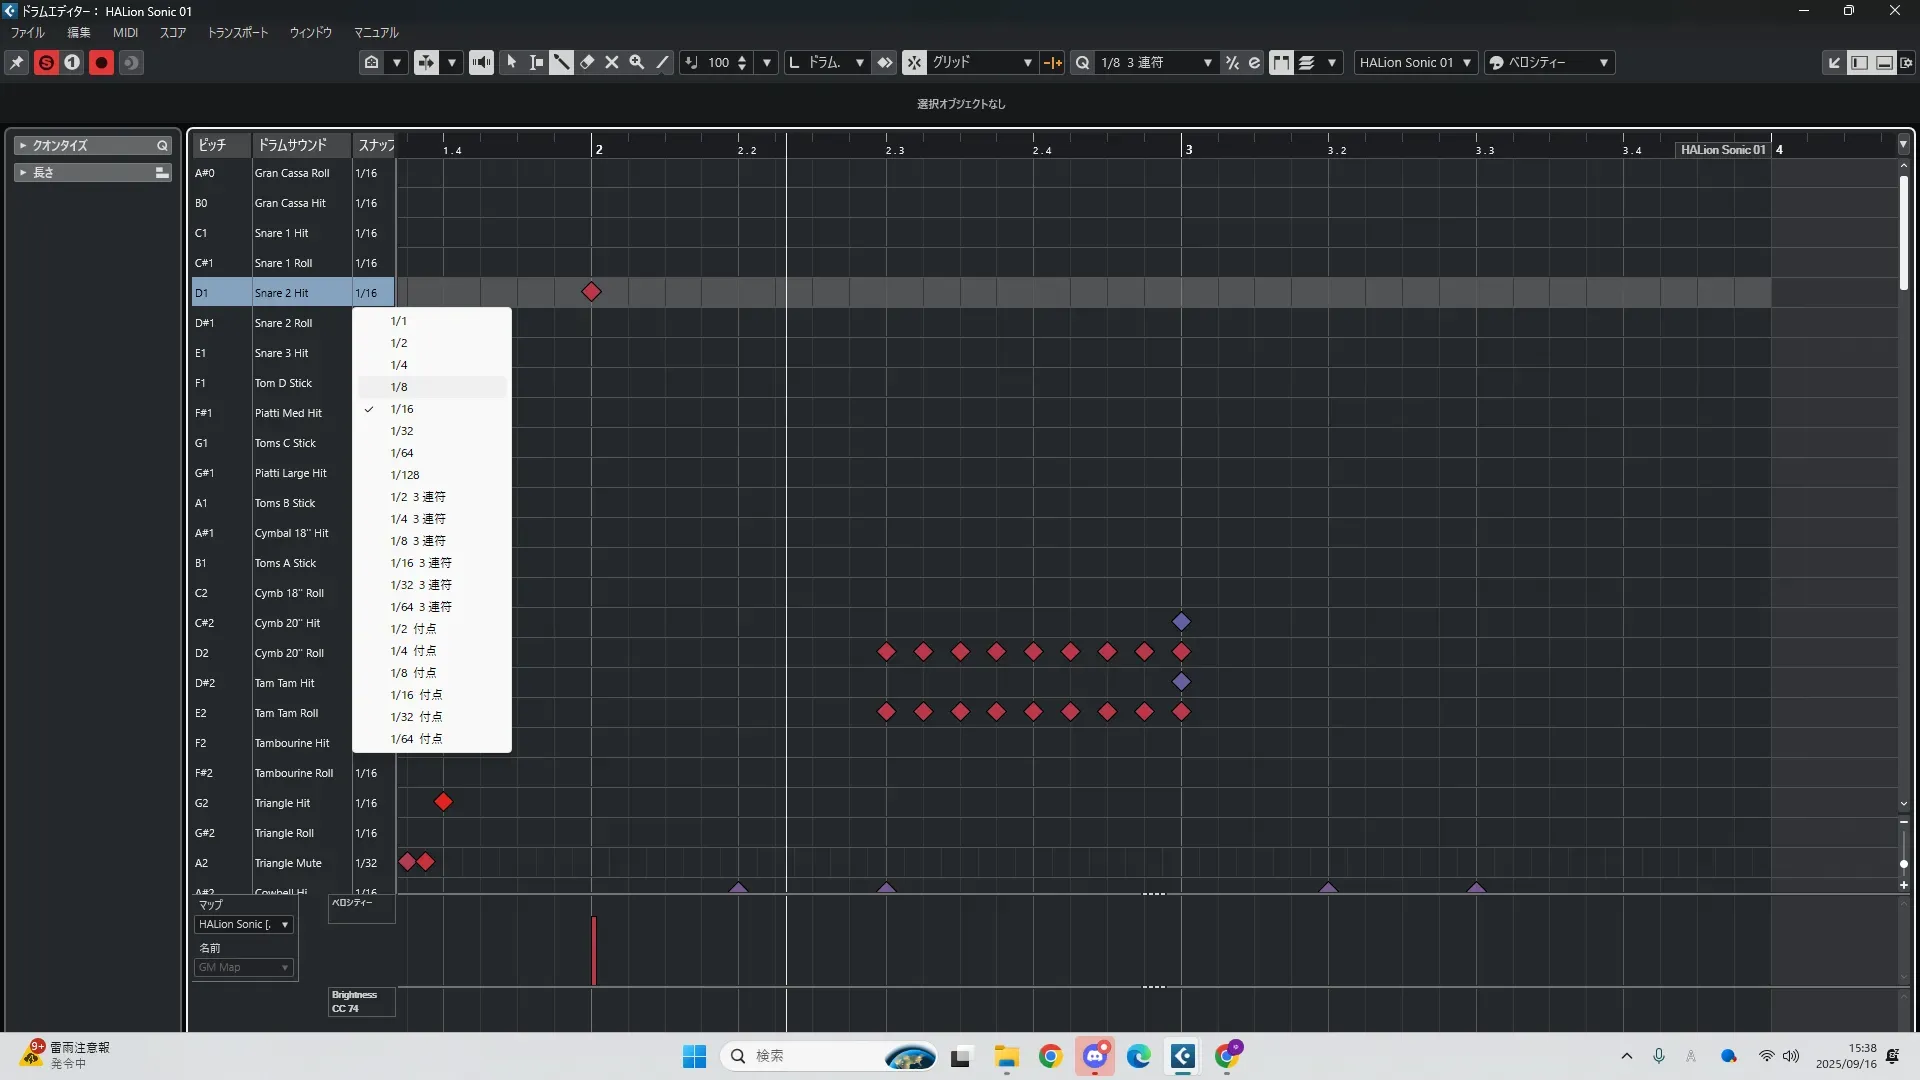This screenshot has width=1920, height=1080.
Task: Toggle Snap on/off button
Action: (914, 62)
